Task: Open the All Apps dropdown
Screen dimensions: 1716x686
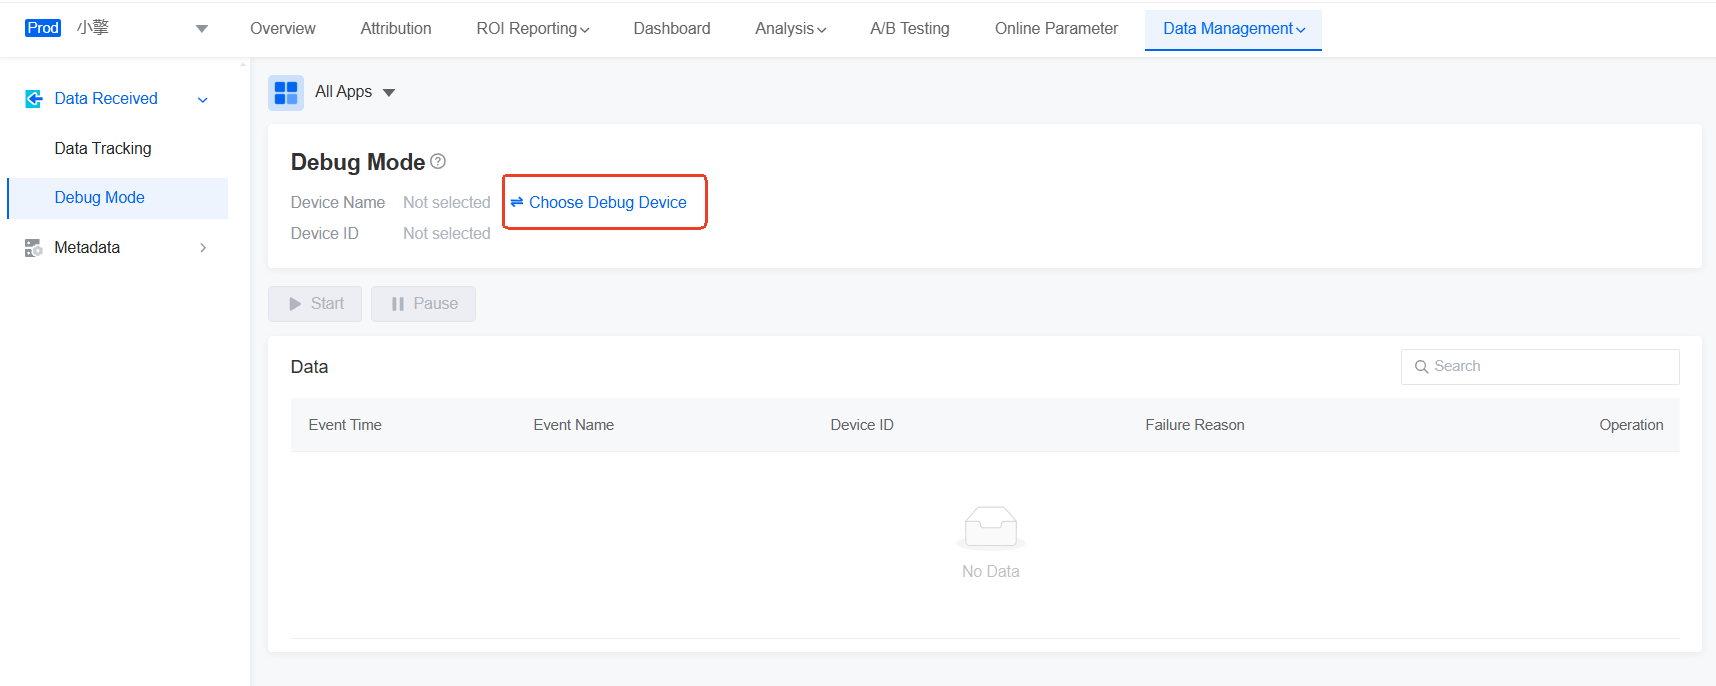Action: pyautogui.click(x=389, y=93)
